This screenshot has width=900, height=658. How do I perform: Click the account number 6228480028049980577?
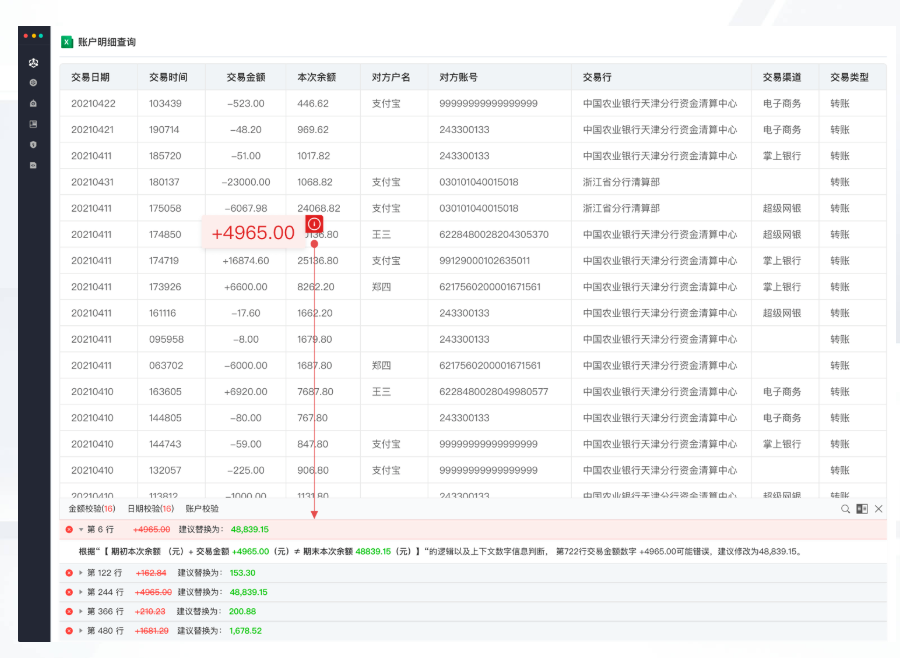(x=494, y=392)
